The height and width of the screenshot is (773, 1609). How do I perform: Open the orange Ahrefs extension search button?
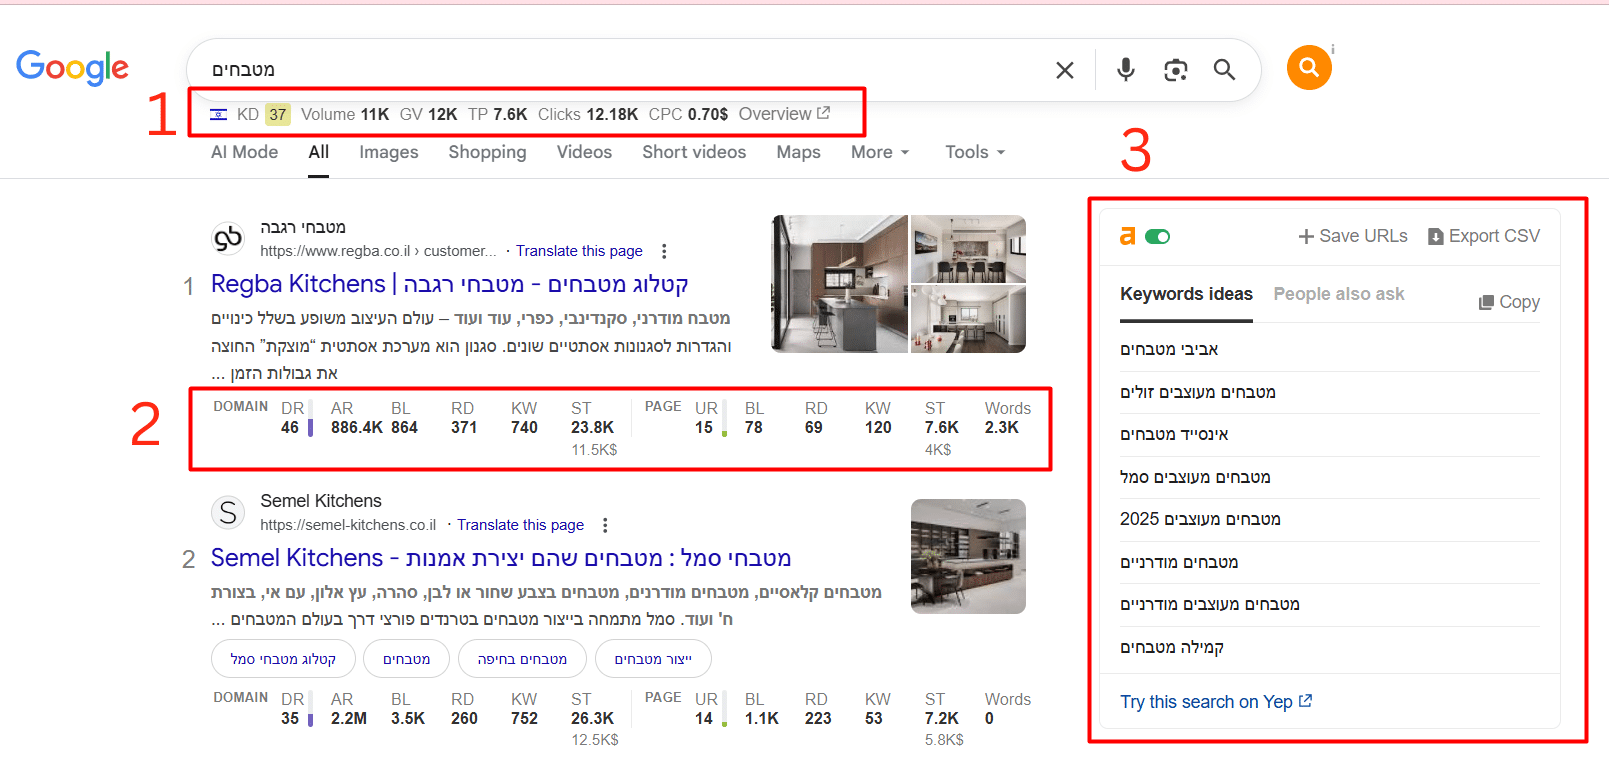coord(1309,67)
